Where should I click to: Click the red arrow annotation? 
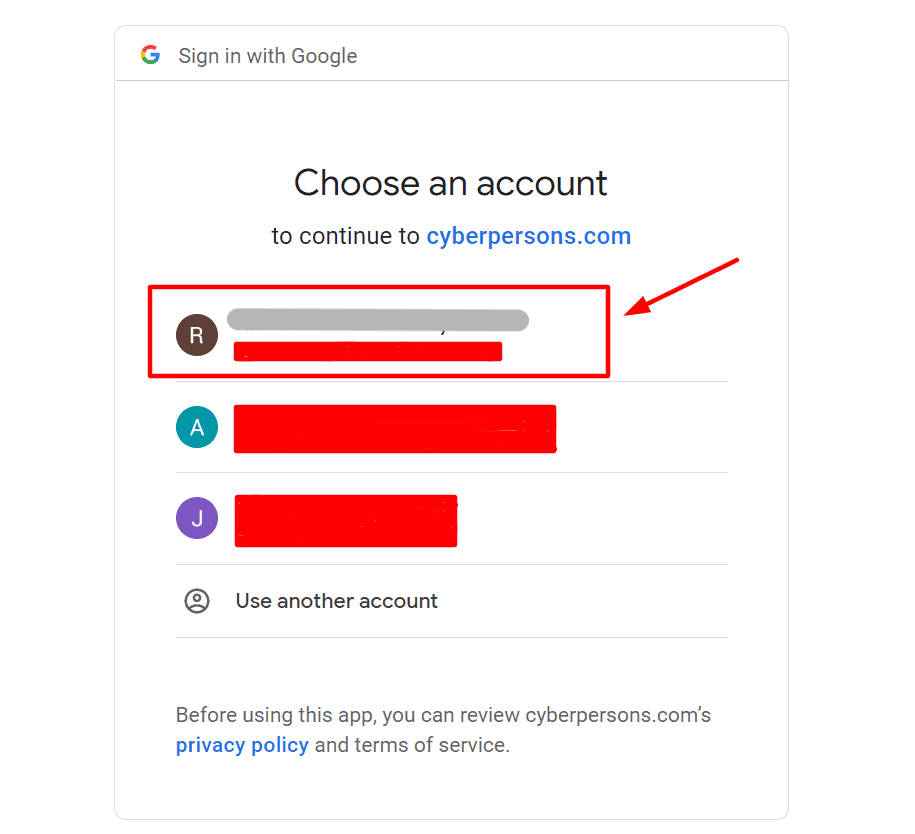tap(681, 287)
